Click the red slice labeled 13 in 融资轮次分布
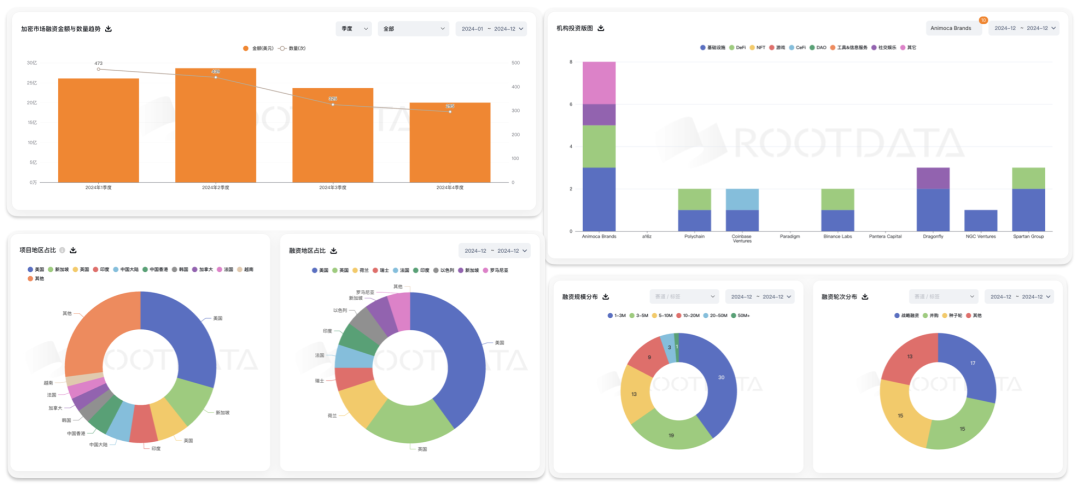1080x489 pixels. pos(908,357)
